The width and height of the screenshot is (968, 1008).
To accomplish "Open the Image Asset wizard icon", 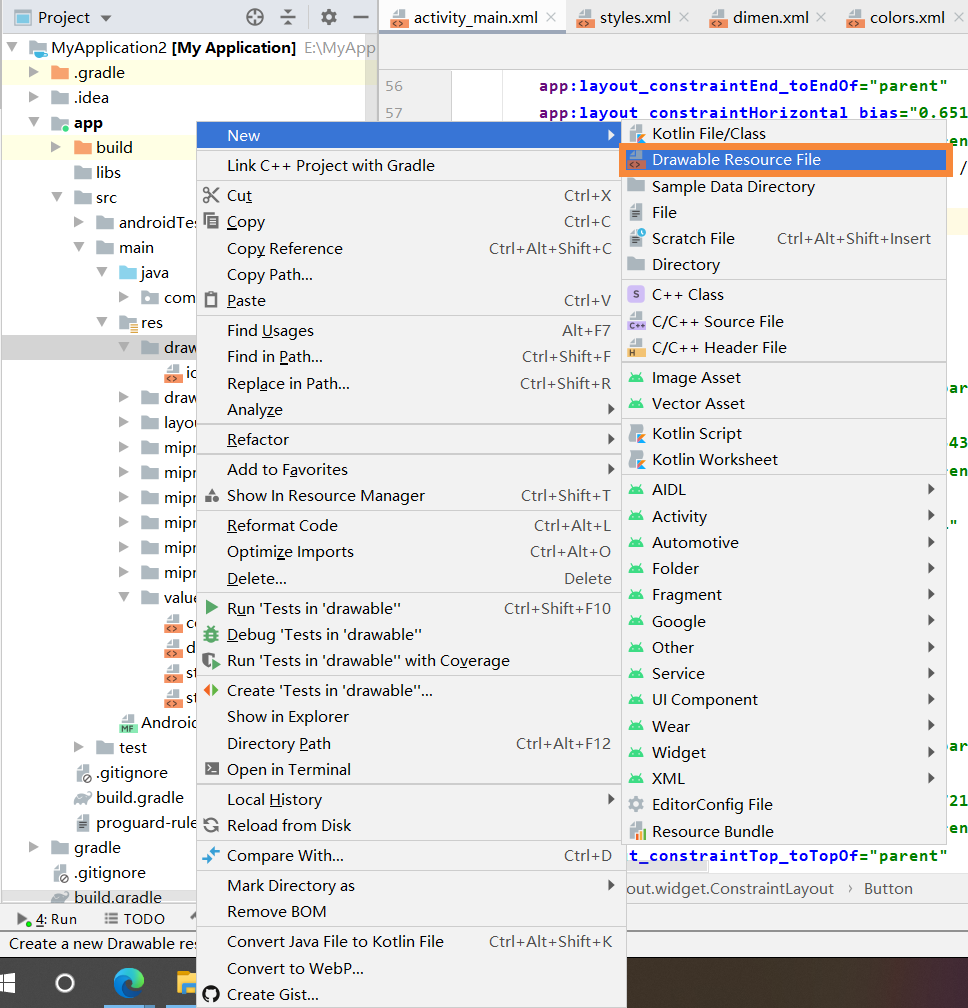I will click(634, 377).
